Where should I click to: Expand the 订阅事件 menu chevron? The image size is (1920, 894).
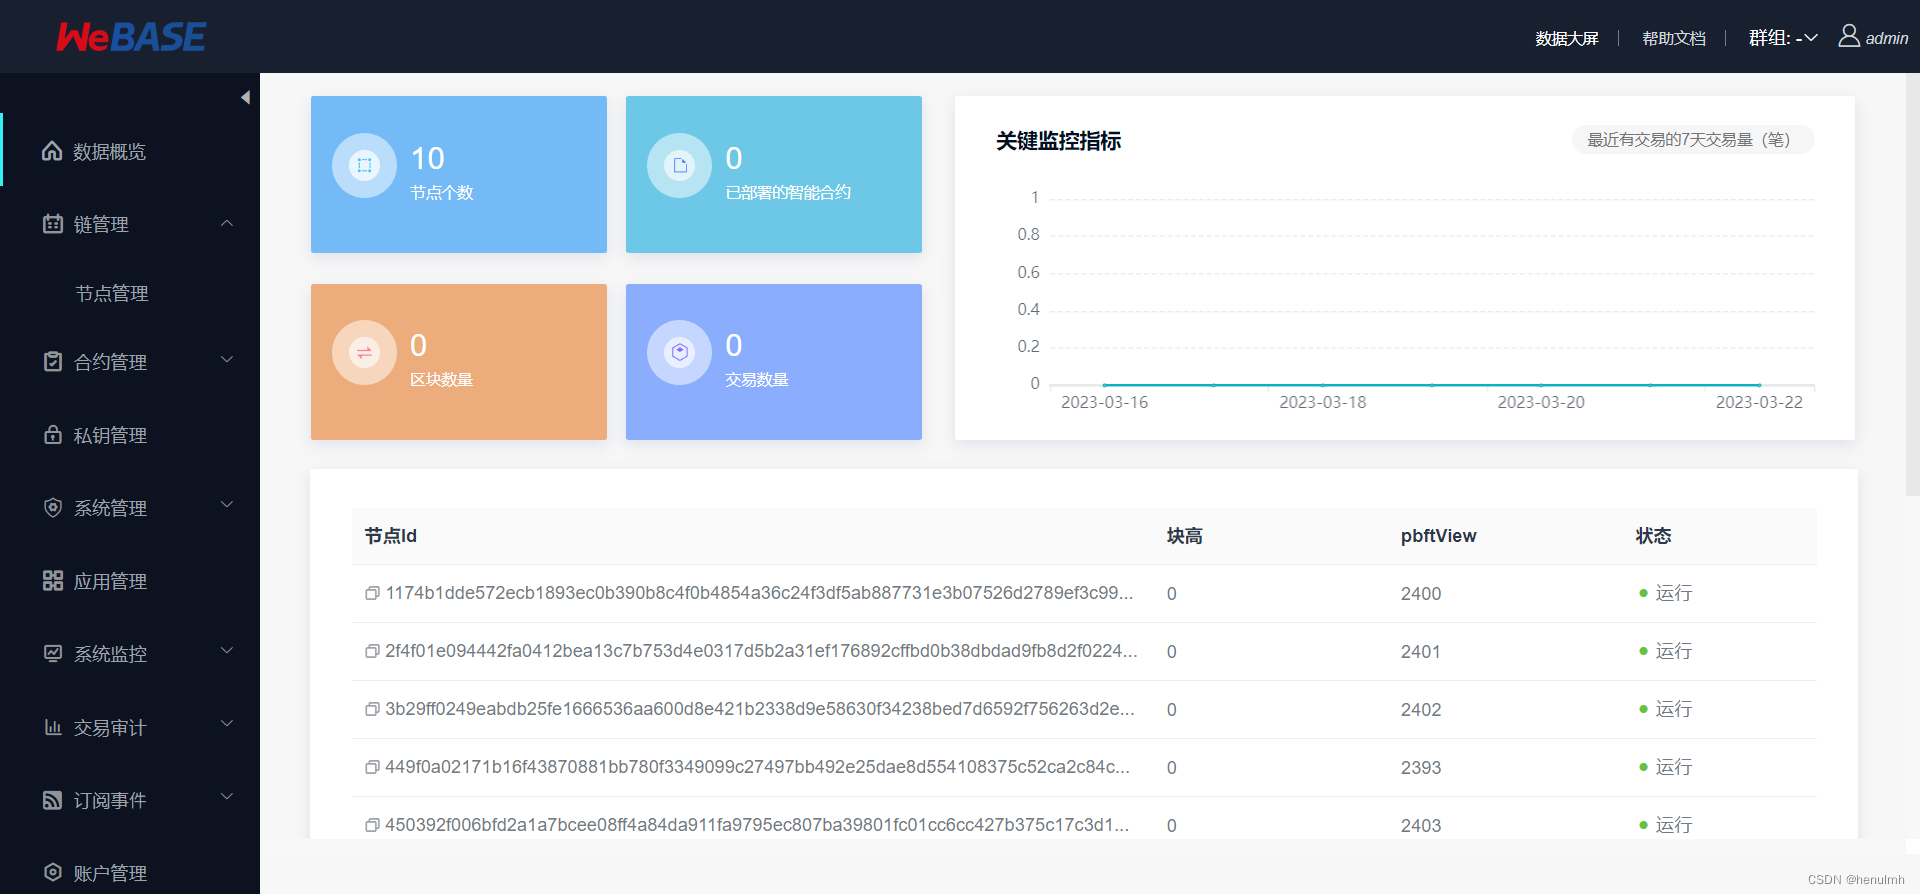227,797
